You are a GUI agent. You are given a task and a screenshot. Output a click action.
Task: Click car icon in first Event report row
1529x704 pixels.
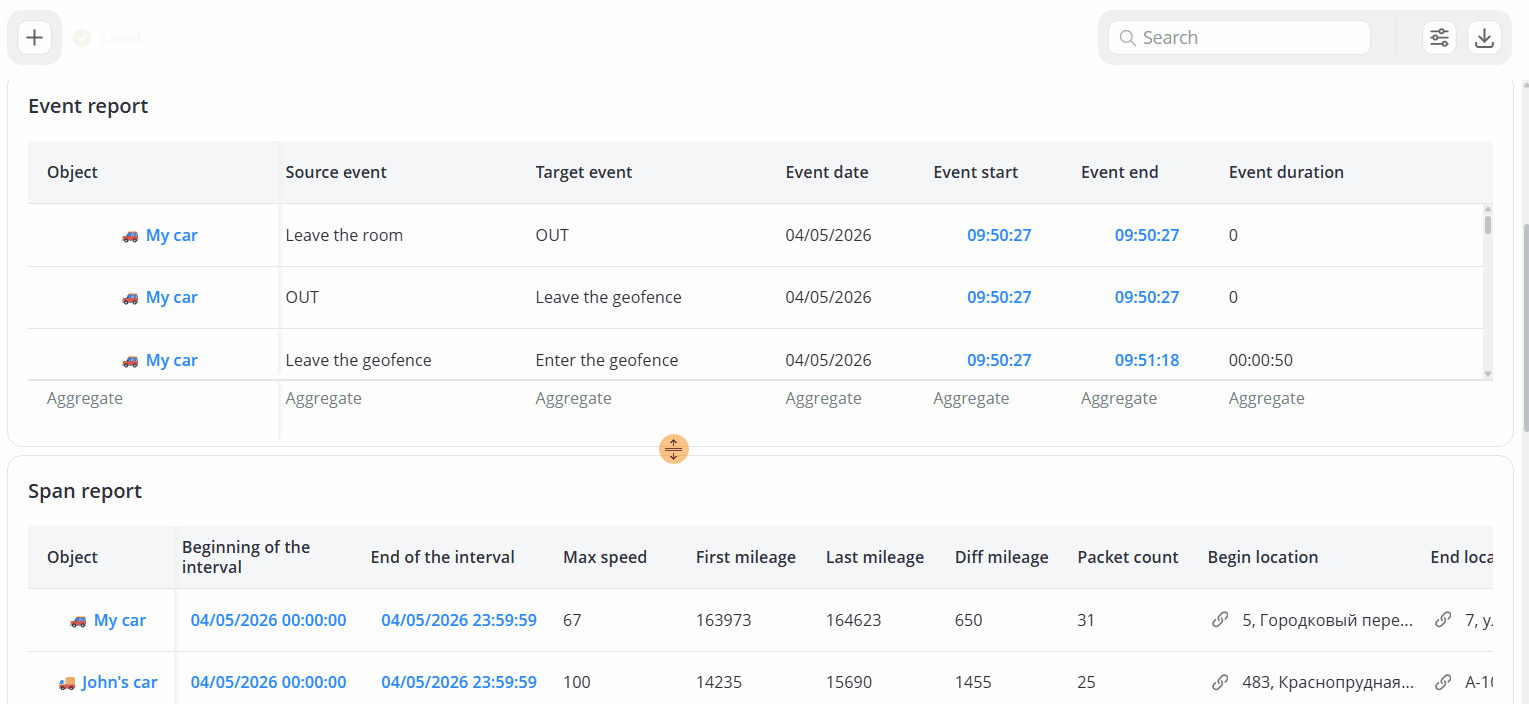coord(130,236)
